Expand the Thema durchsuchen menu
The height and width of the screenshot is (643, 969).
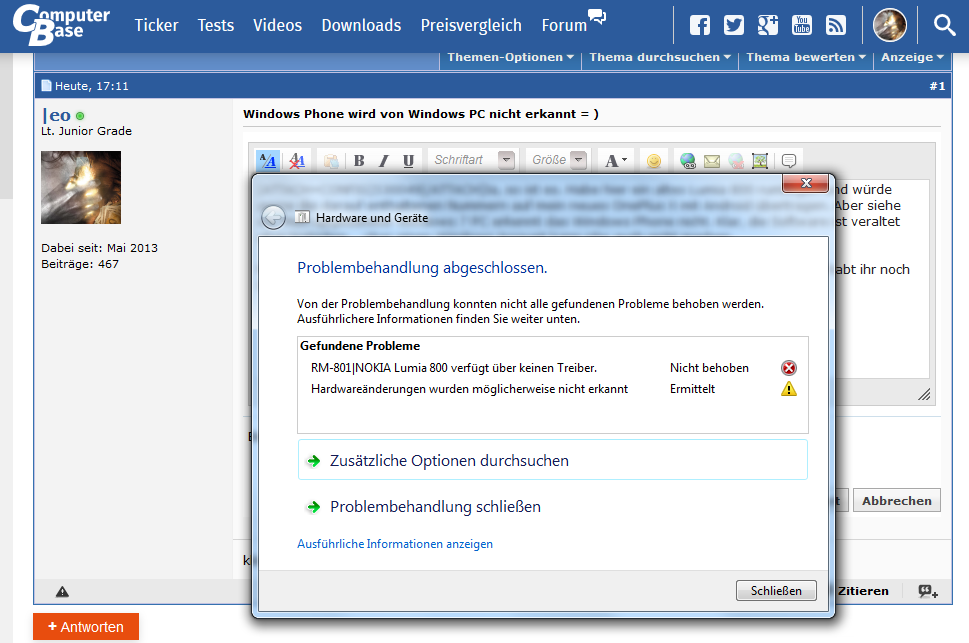point(660,57)
